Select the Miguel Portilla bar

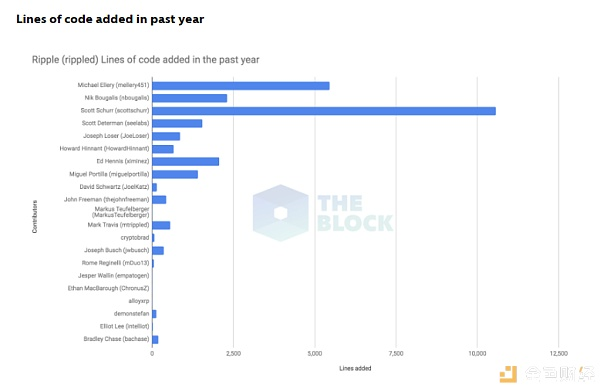point(175,174)
